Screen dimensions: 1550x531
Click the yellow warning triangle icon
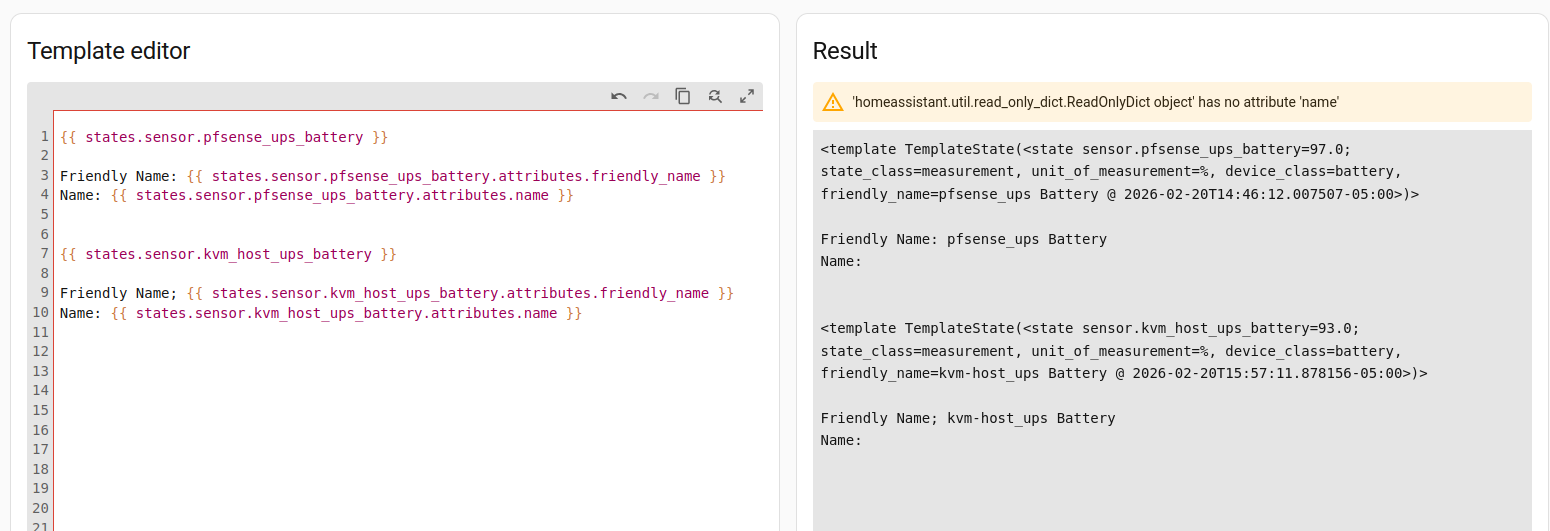pyautogui.click(x=833, y=102)
